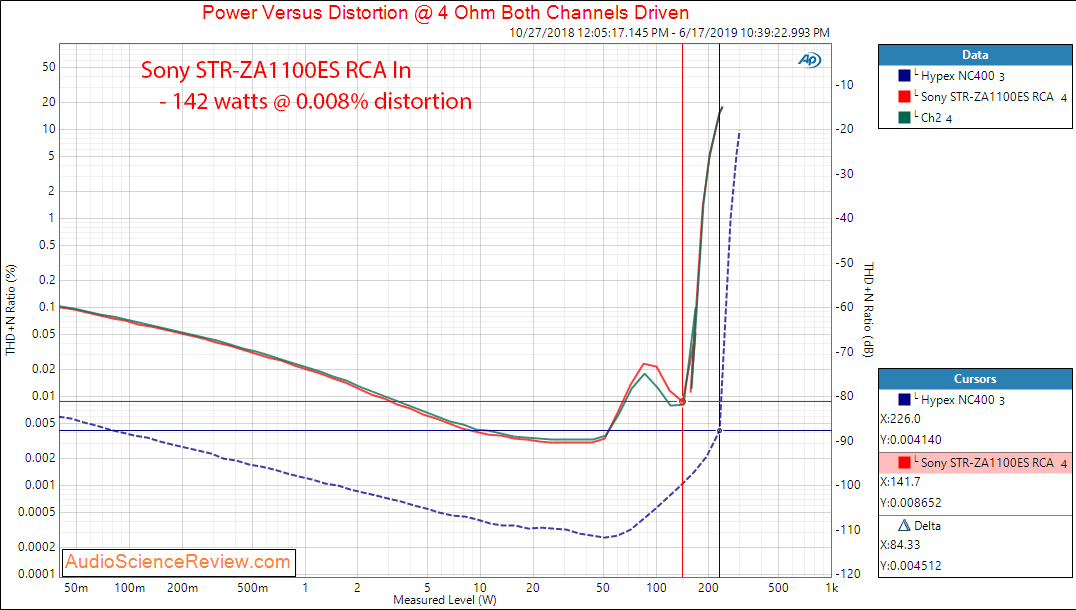
Task: Click the Delta value Y:0.004512
Action: tap(911, 566)
